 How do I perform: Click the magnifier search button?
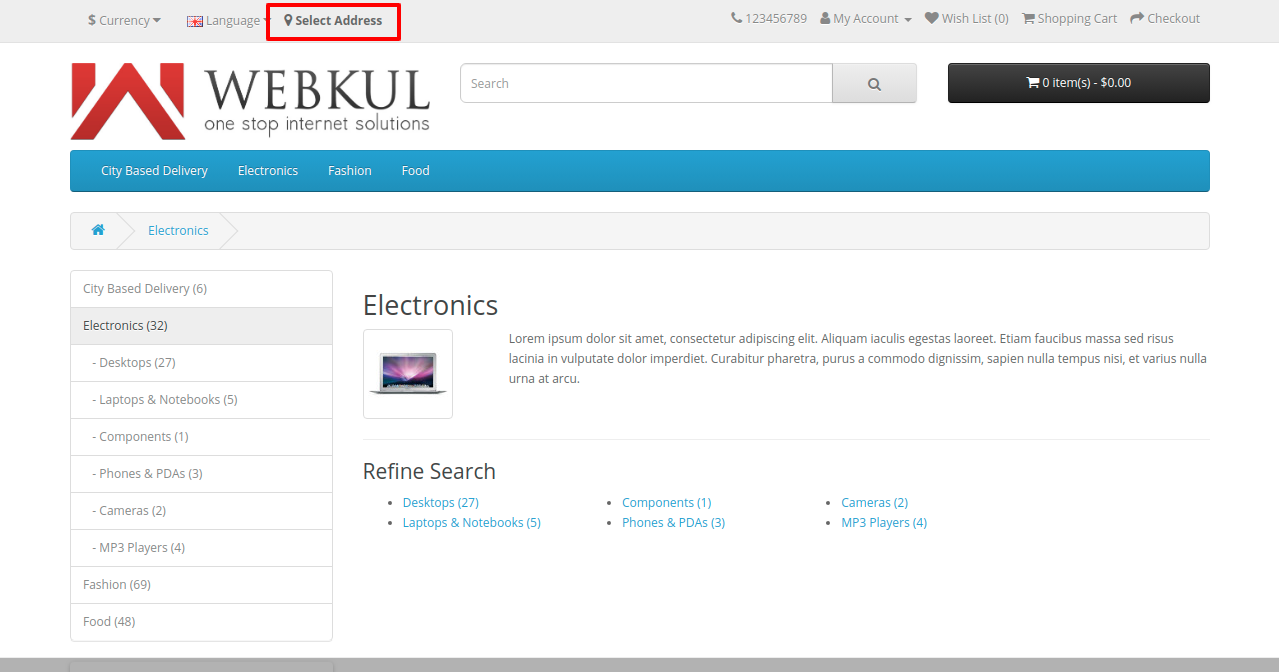[x=874, y=84]
